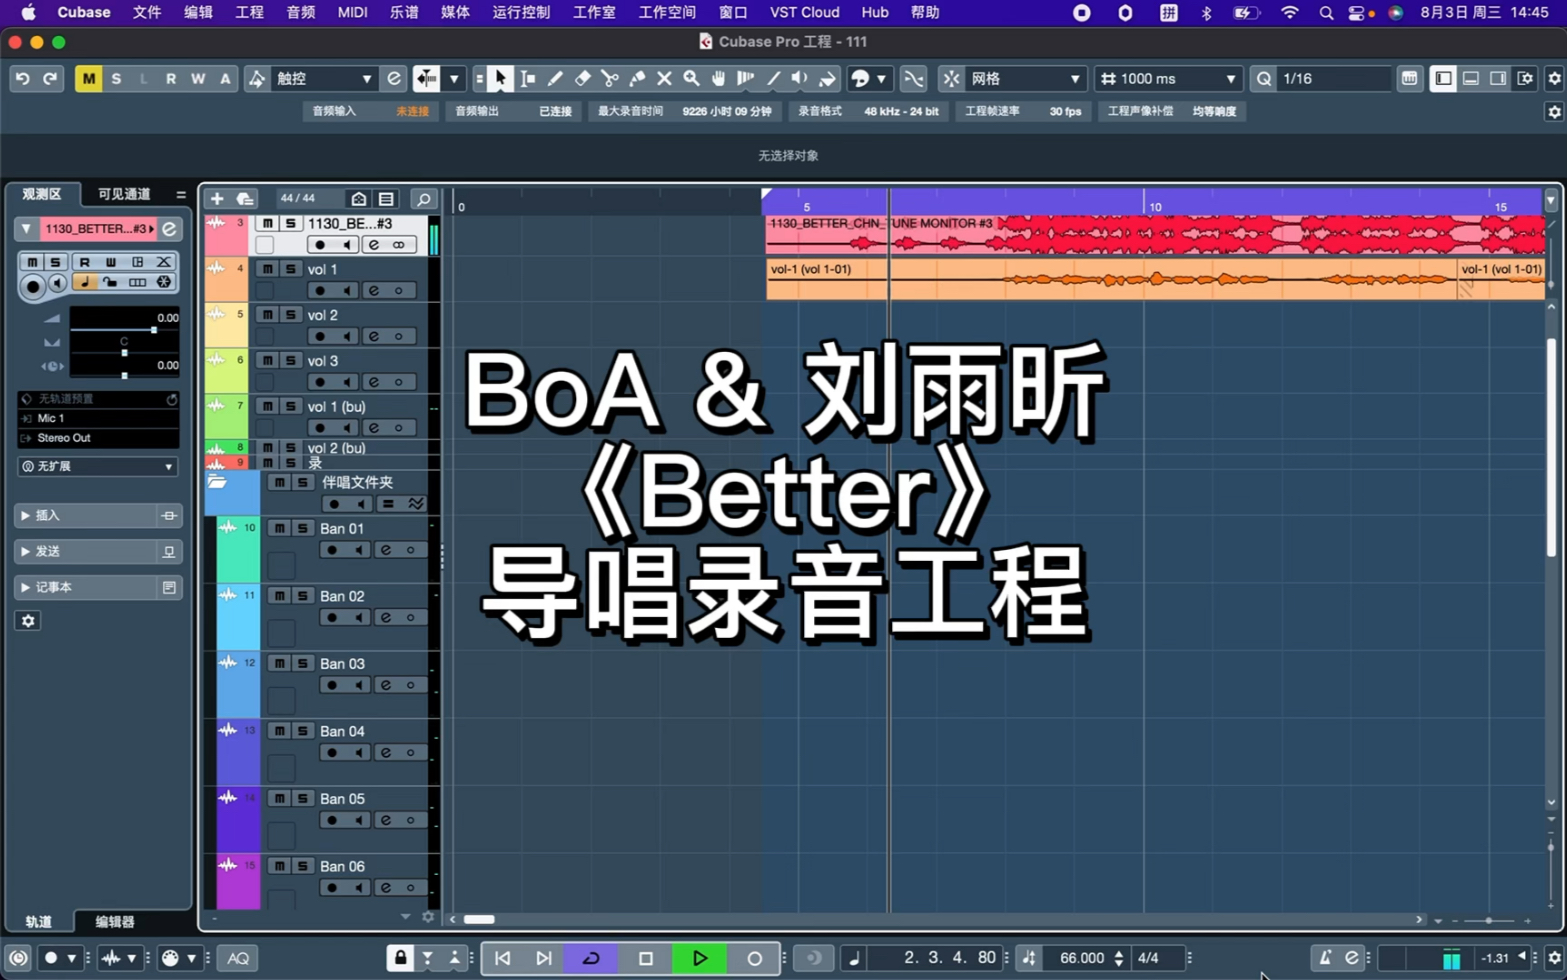Open Inspector settings gear

(28, 621)
